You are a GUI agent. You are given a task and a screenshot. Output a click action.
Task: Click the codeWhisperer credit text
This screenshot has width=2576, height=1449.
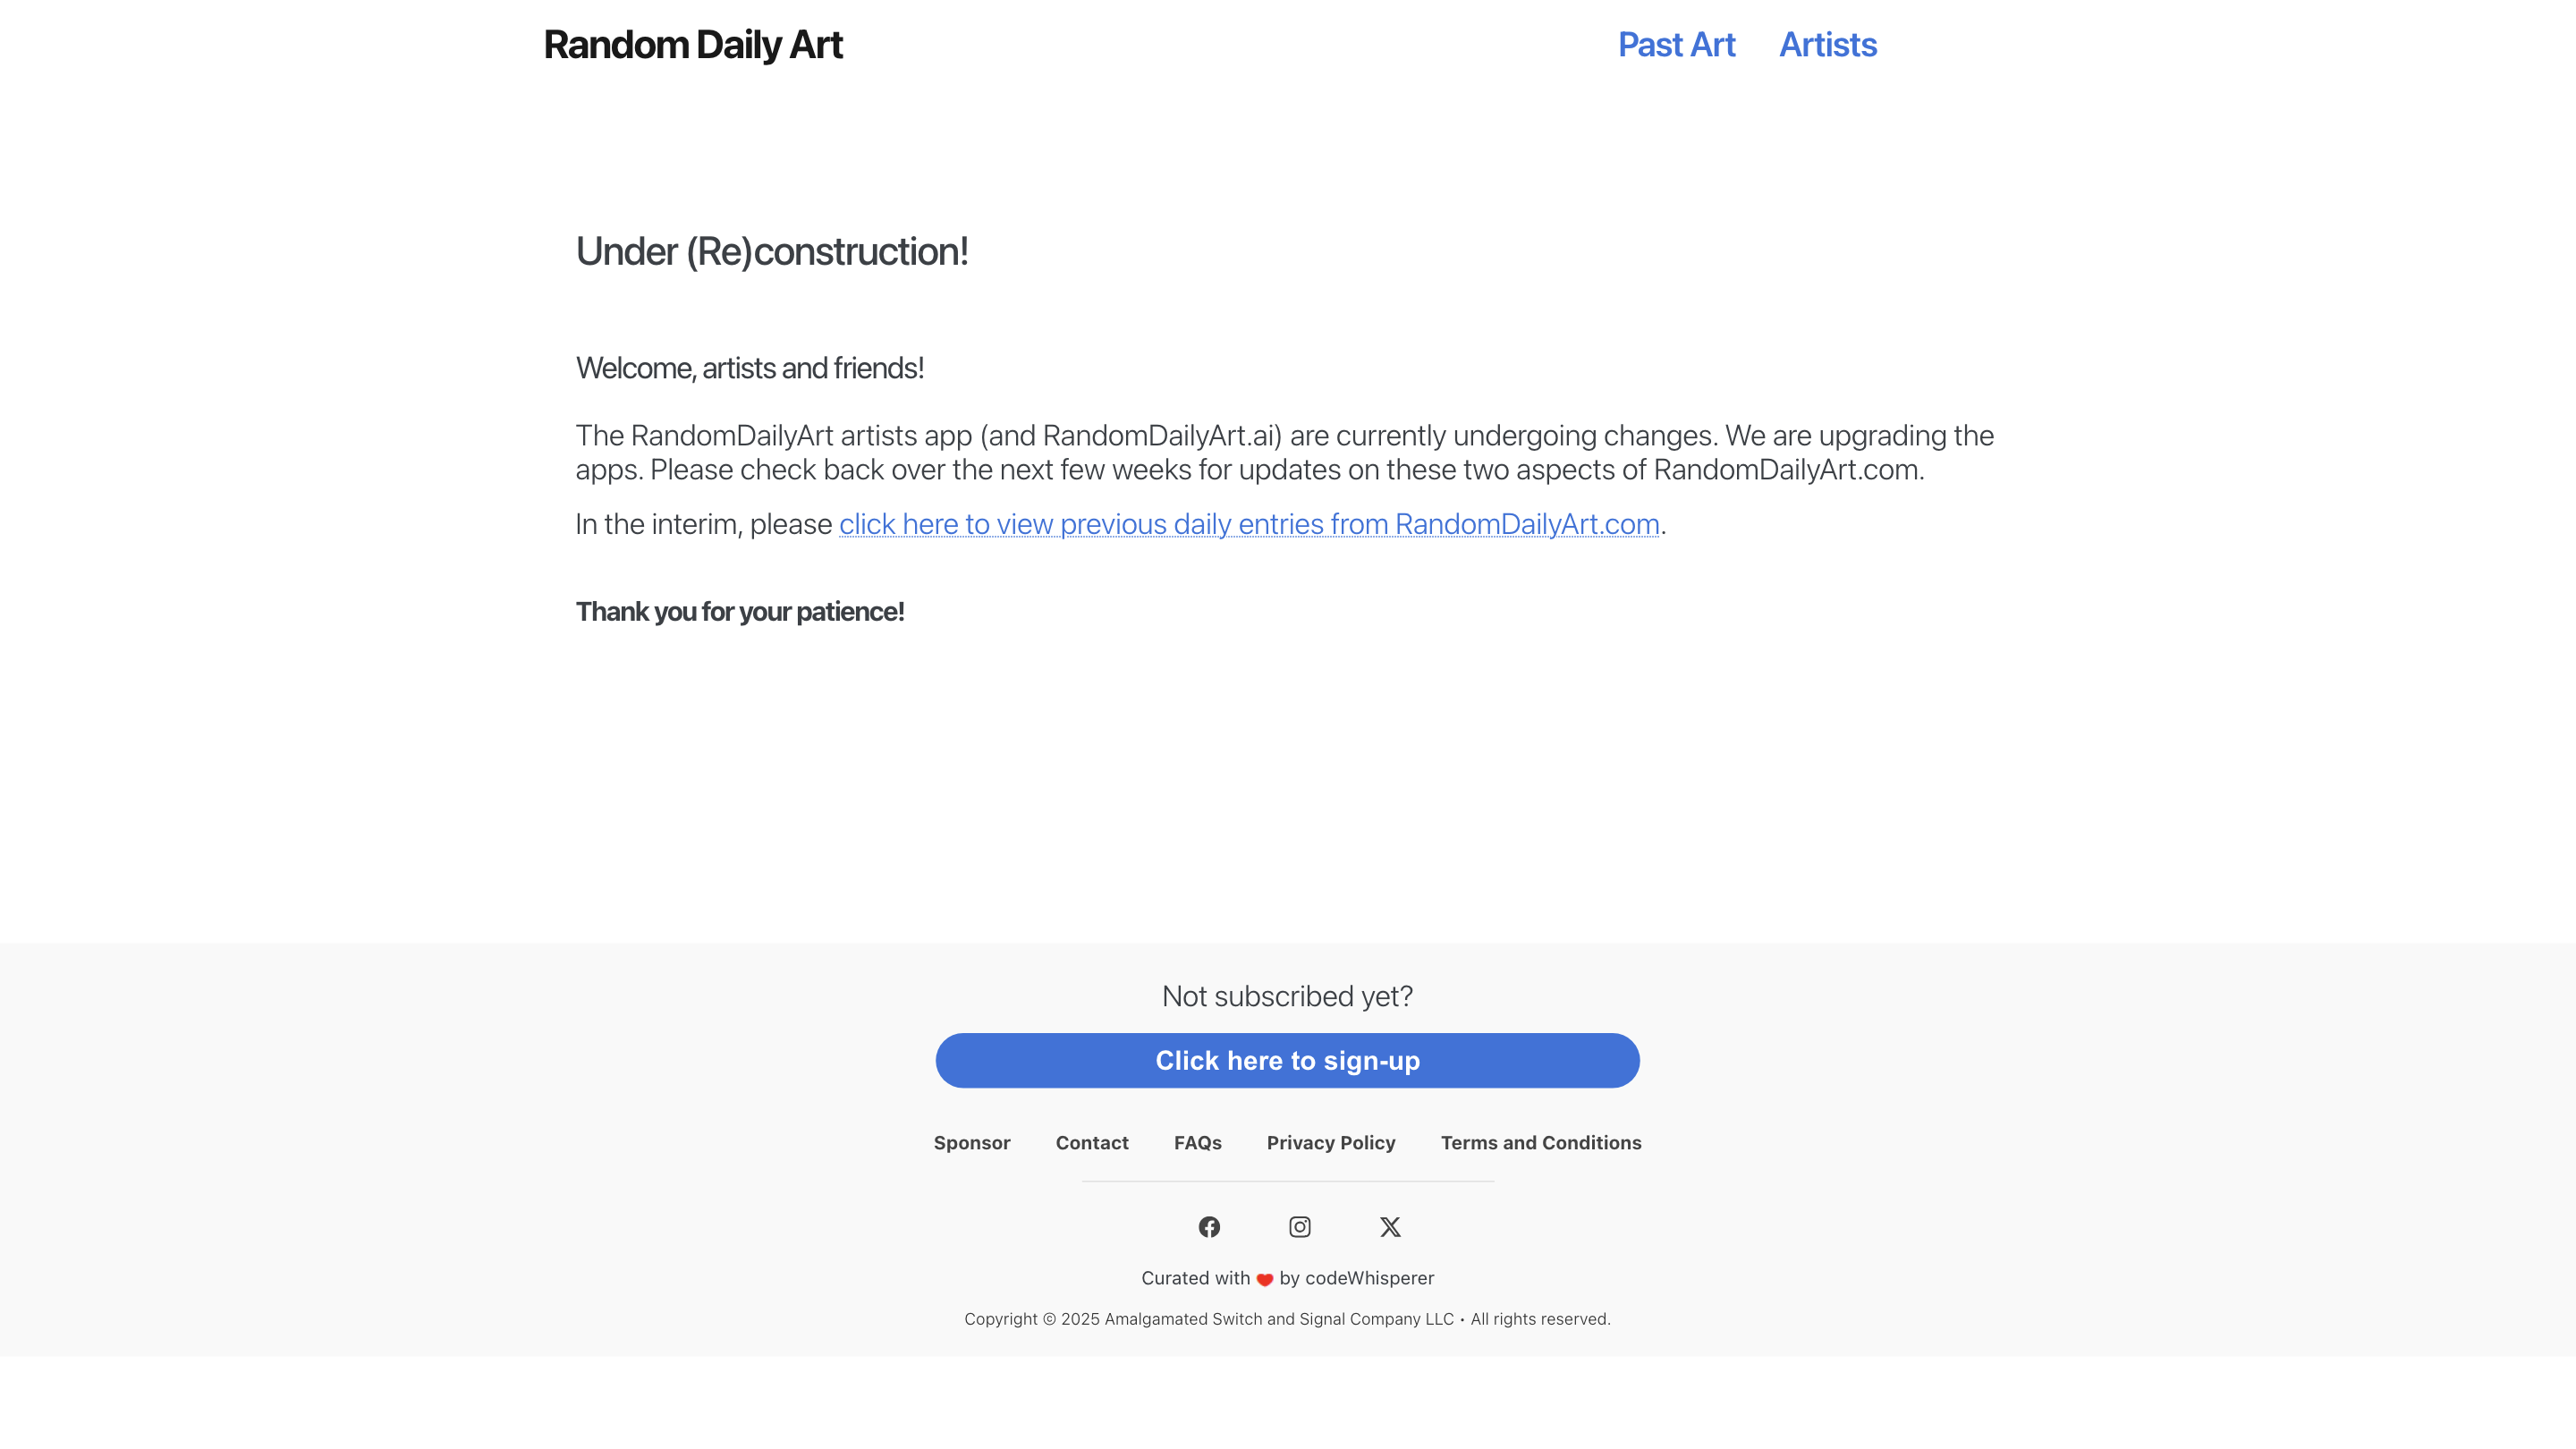click(x=1370, y=1278)
